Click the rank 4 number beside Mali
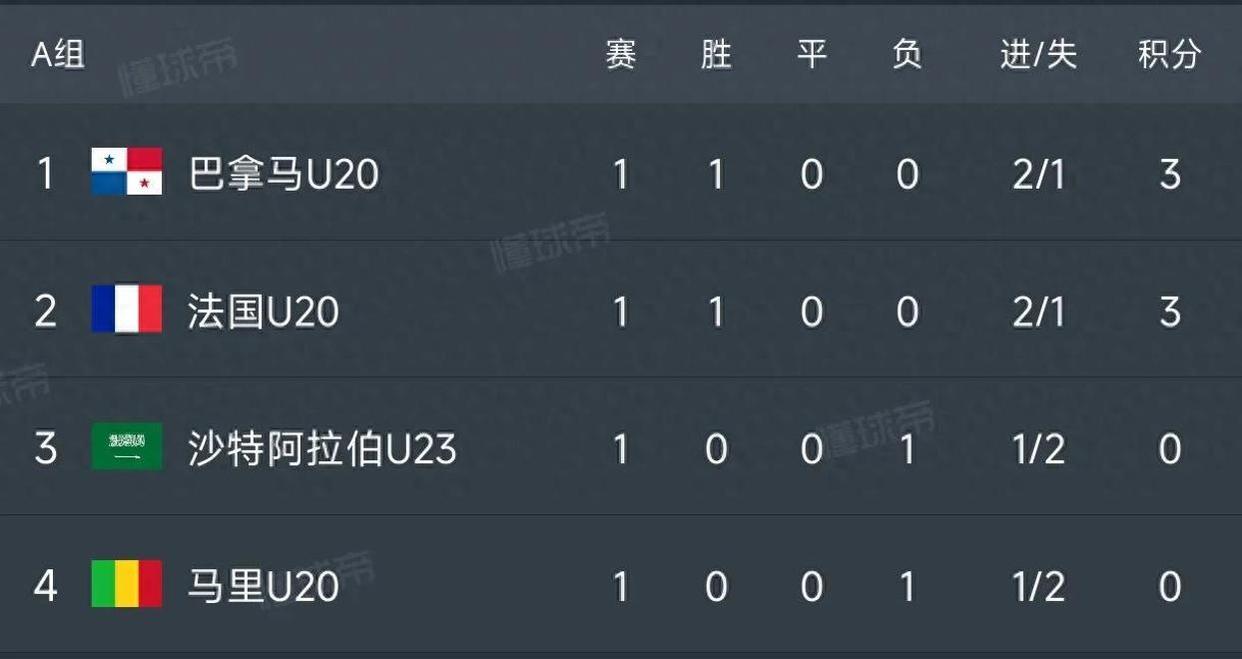This screenshot has height=659, width=1242. point(45,586)
